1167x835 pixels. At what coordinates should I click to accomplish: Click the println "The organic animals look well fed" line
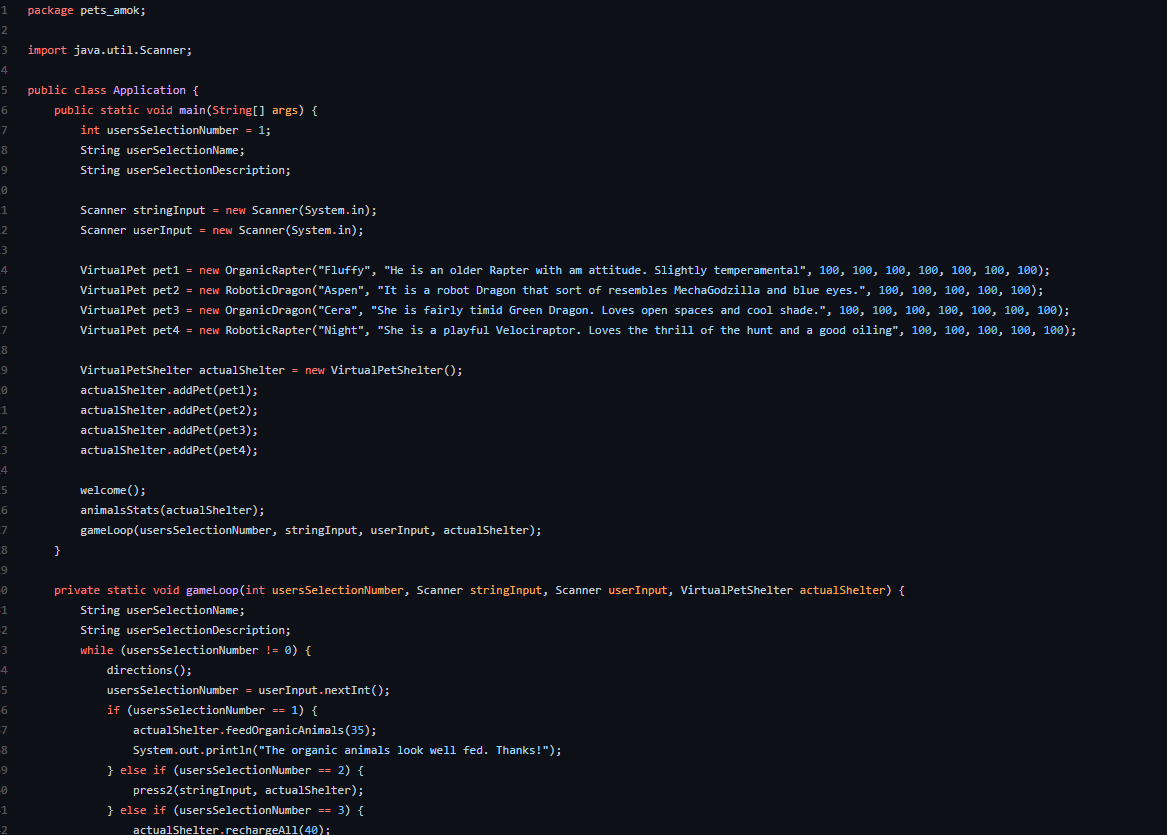(x=347, y=751)
